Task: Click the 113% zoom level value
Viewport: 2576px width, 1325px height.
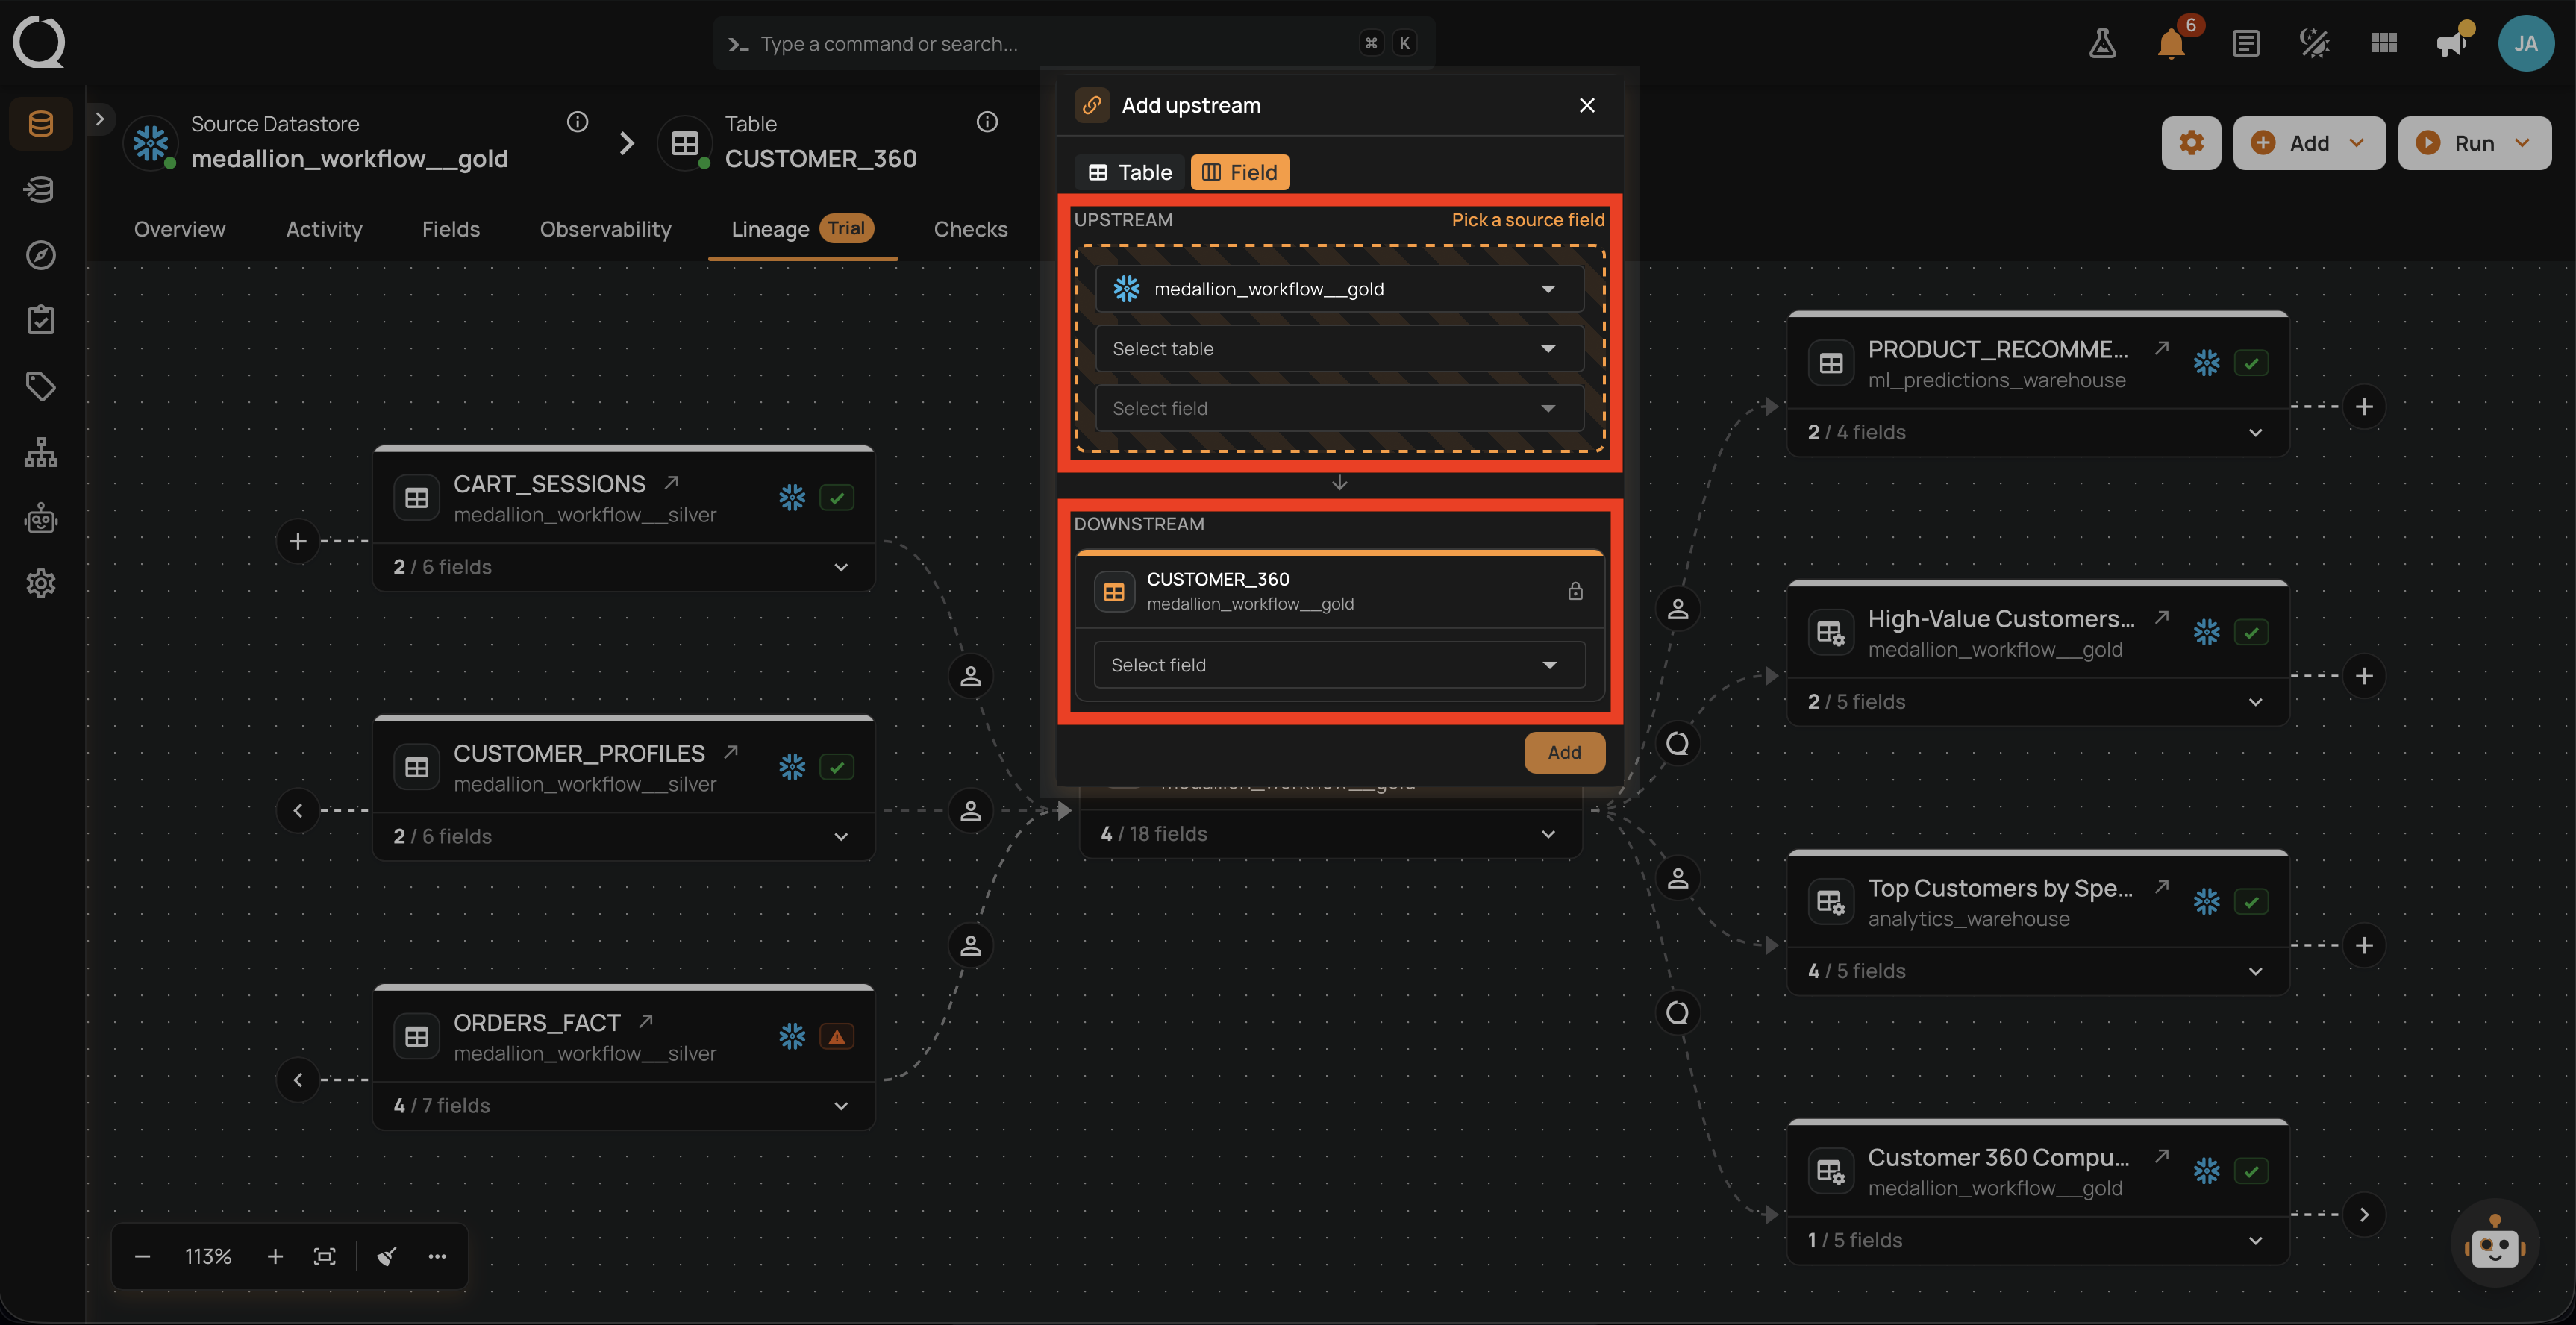Action: click(x=208, y=1257)
